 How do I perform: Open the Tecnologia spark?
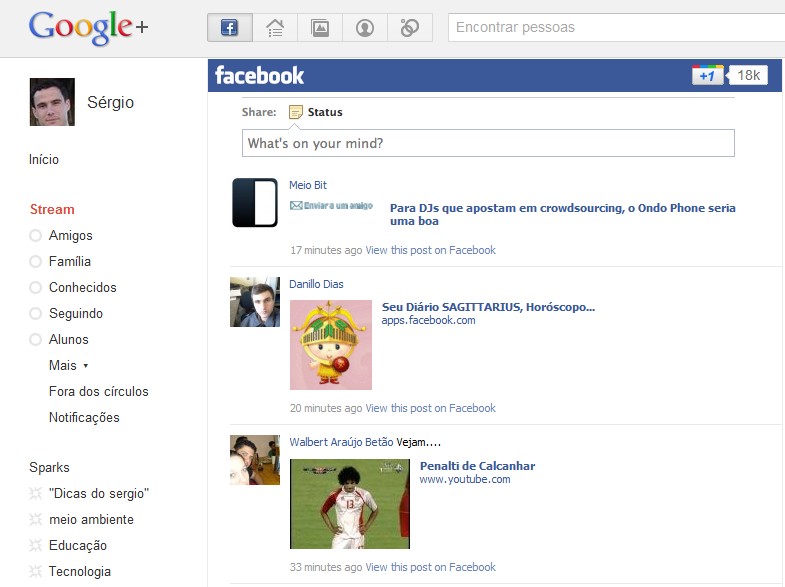[x=79, y=572]
